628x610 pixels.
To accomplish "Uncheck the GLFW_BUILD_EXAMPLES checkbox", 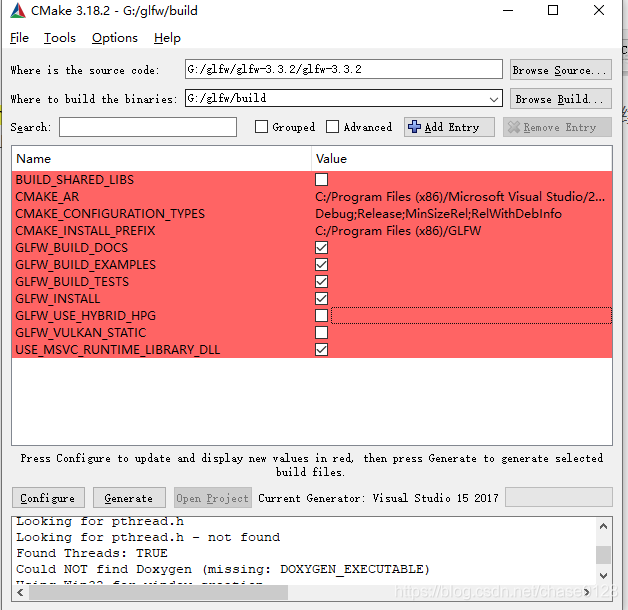I will [321, 264].
